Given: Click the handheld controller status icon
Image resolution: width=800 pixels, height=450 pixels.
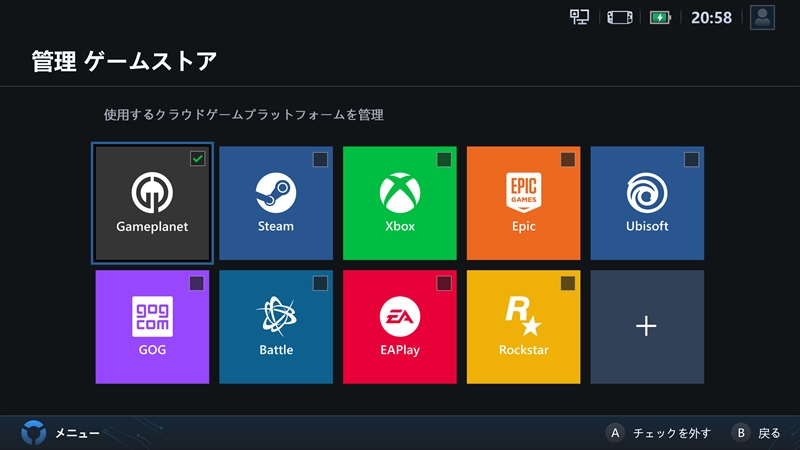Looking at the screenshot, I should [619, 17].
